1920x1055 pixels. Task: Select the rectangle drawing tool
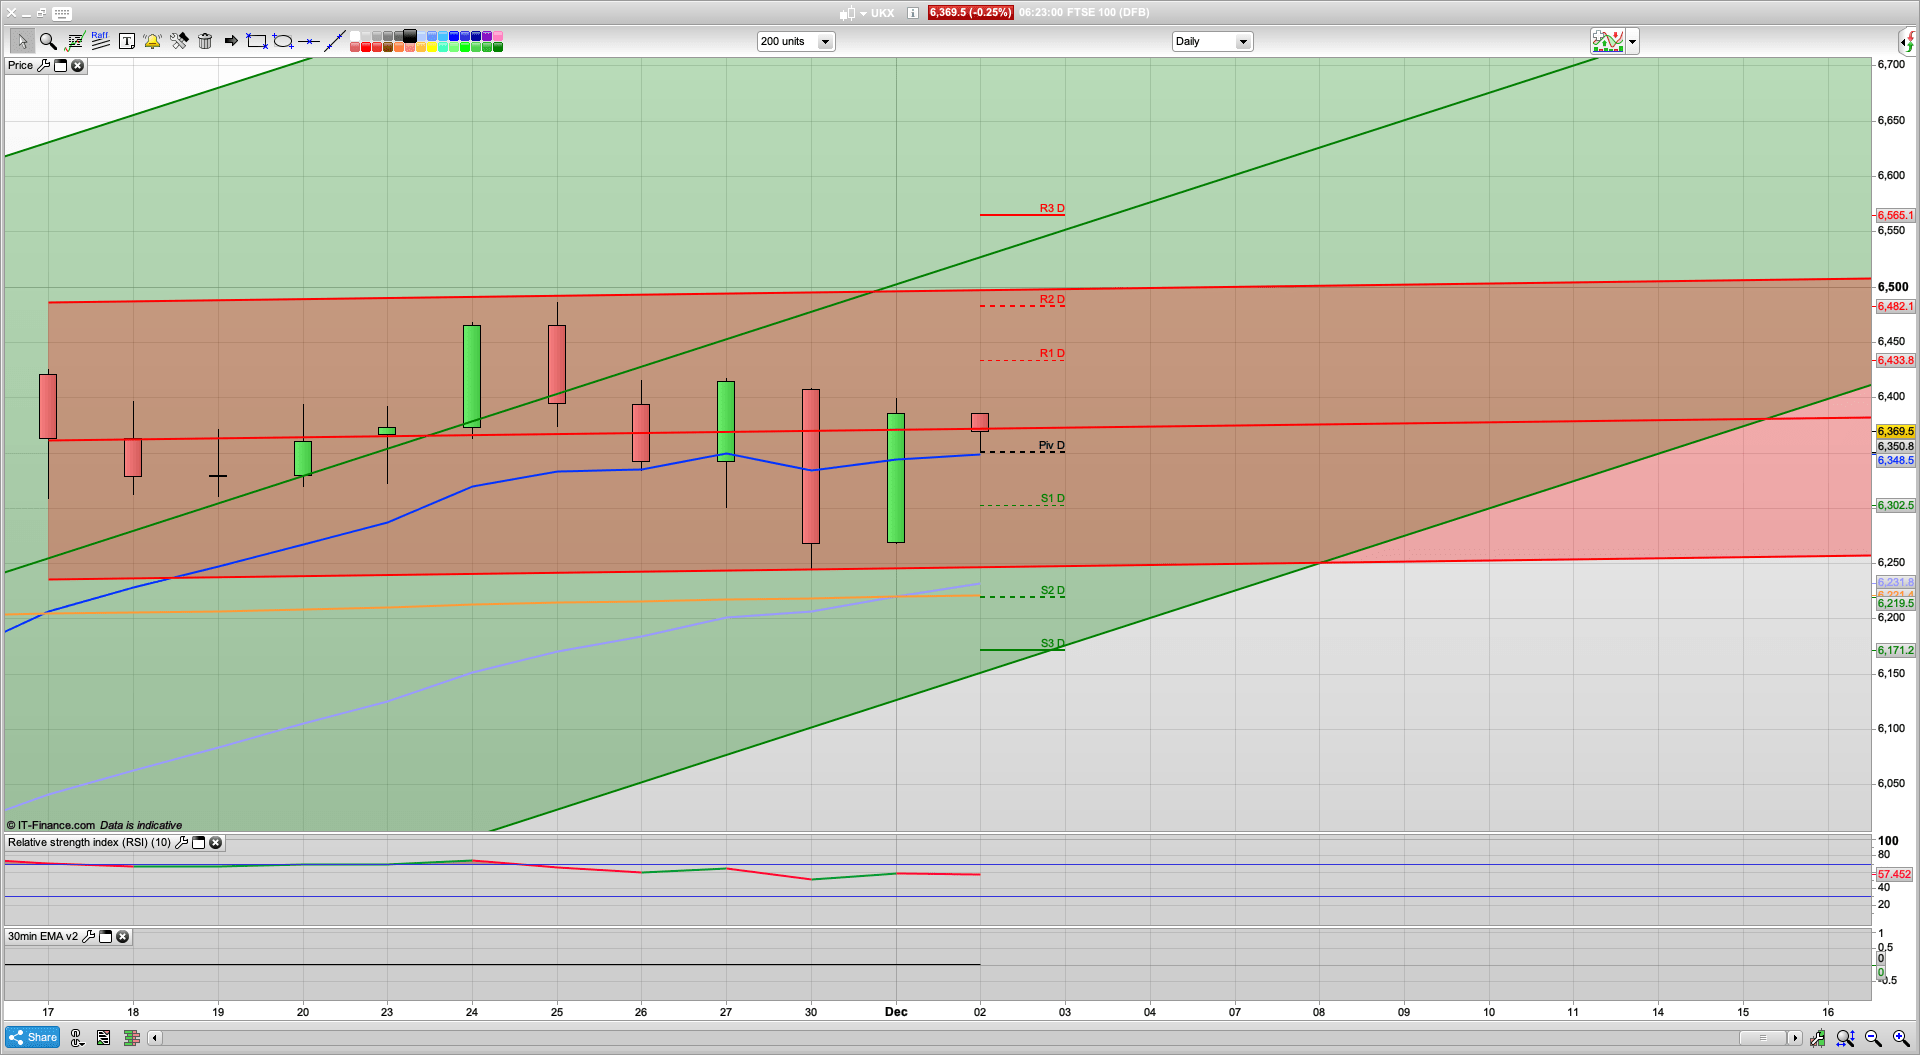click(x=257, y=41)
